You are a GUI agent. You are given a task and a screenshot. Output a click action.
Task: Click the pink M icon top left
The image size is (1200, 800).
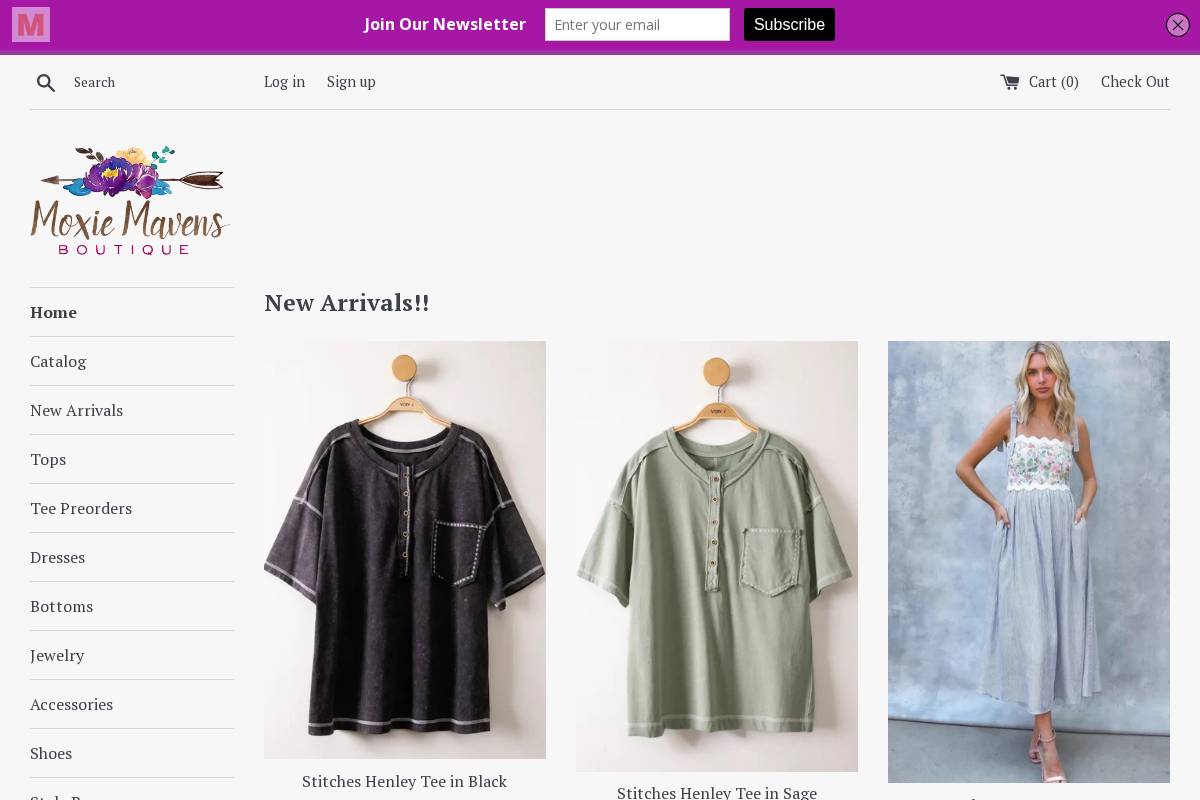pos(30,24)
